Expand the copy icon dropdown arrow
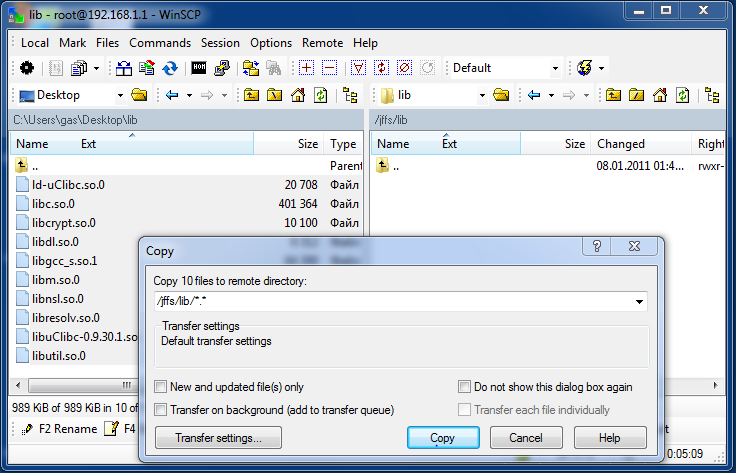The height and width of the screenshot is (473, 736). pos(96,68)
